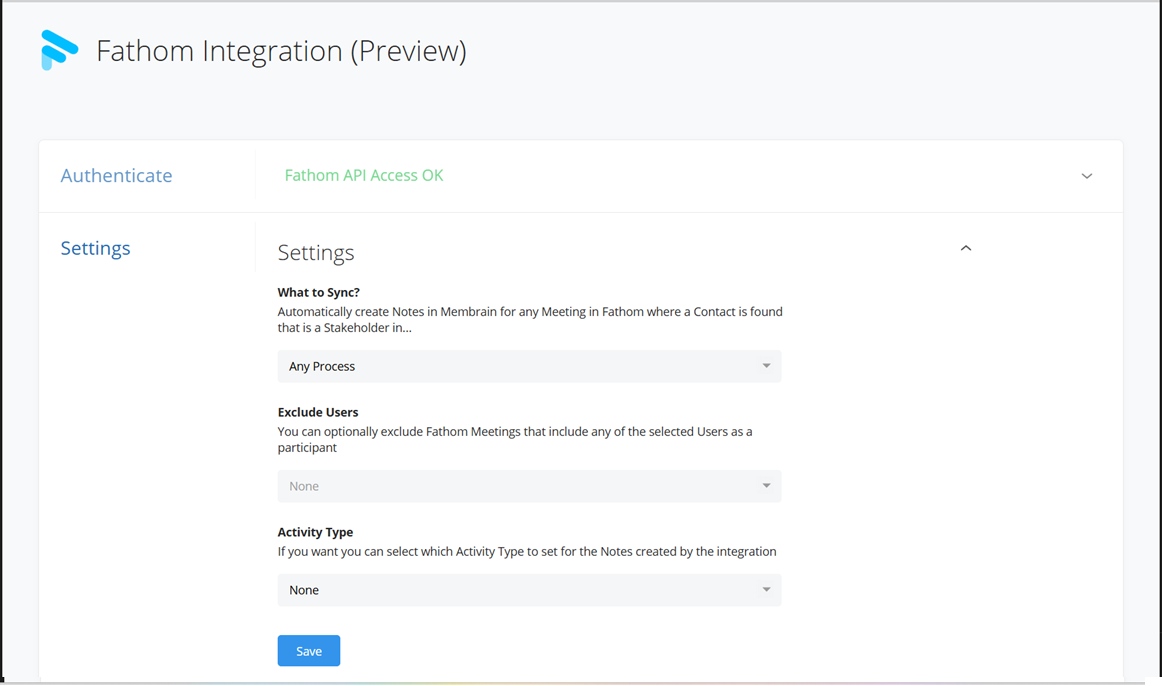
Task: Select the Settings label in the left column
Action: [x=95, y=248]
